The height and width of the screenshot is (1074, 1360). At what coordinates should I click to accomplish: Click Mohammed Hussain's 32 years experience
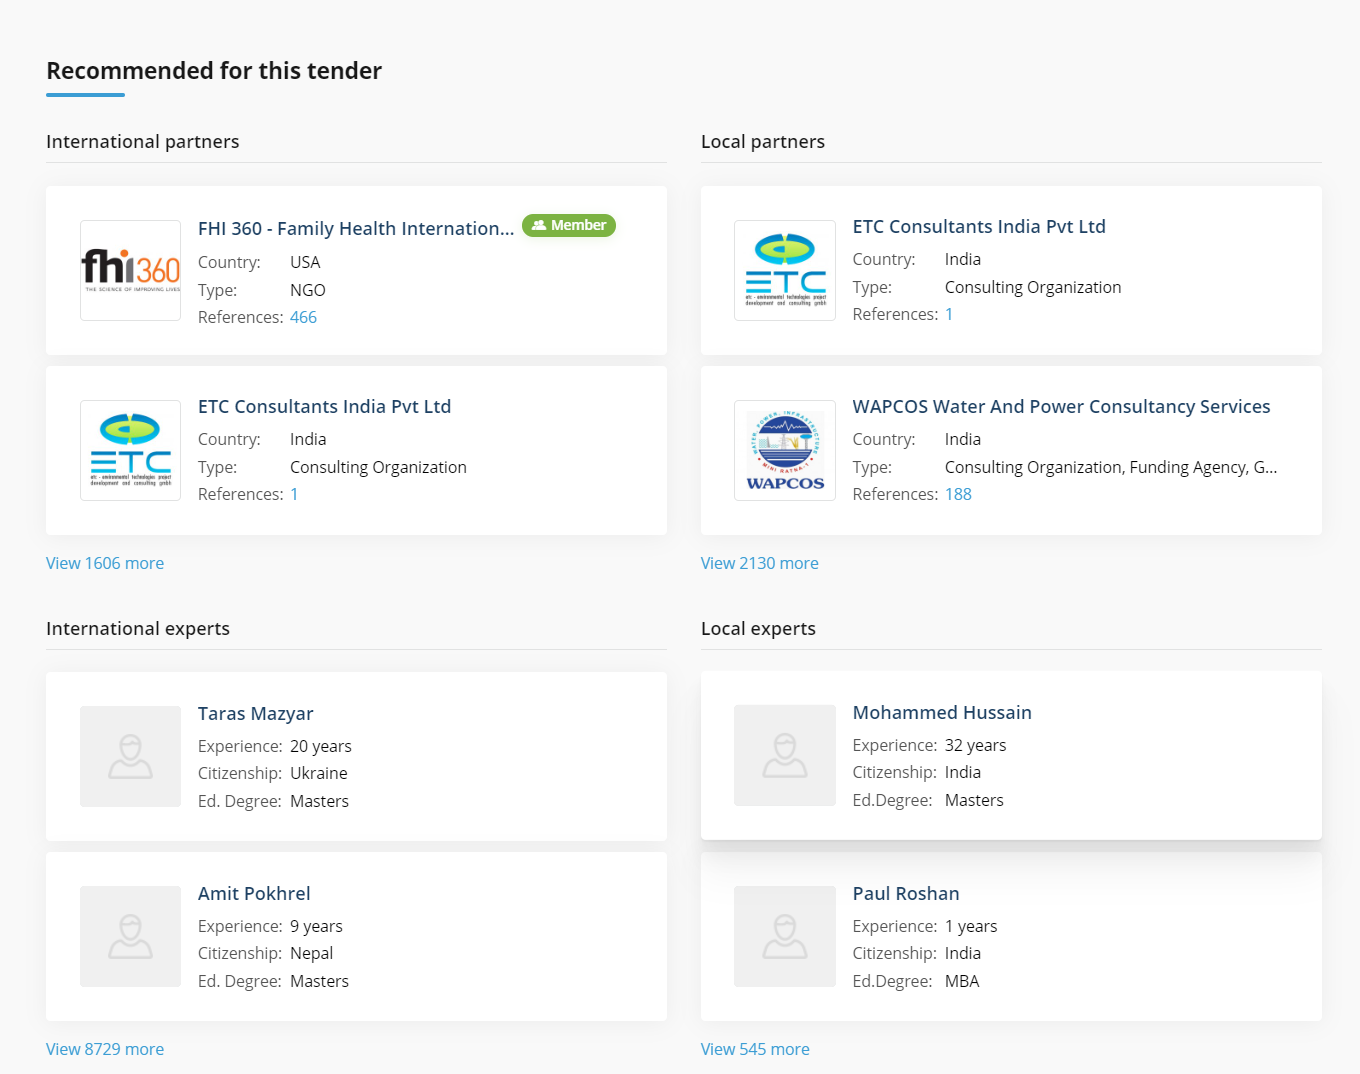coord(976,745)
